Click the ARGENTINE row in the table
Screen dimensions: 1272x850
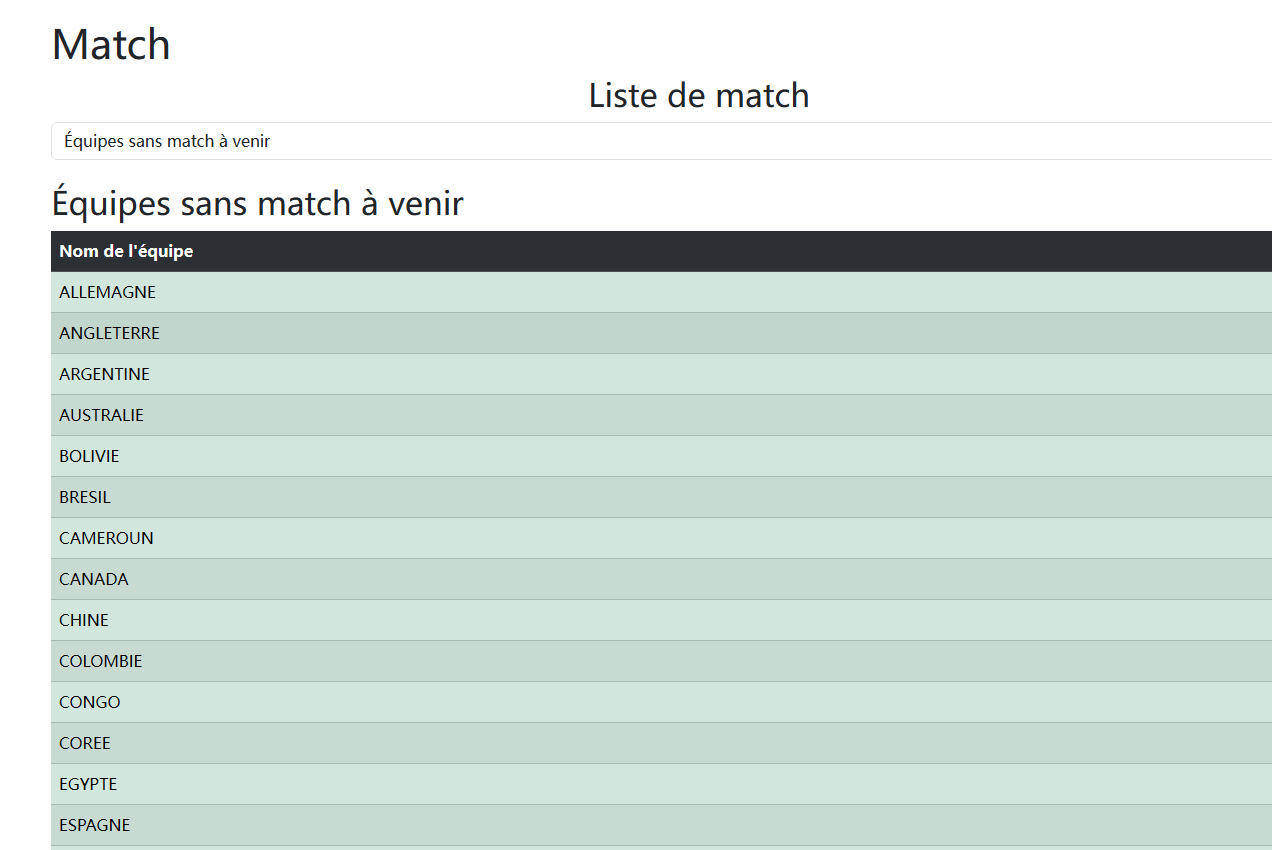click(105, 374)
